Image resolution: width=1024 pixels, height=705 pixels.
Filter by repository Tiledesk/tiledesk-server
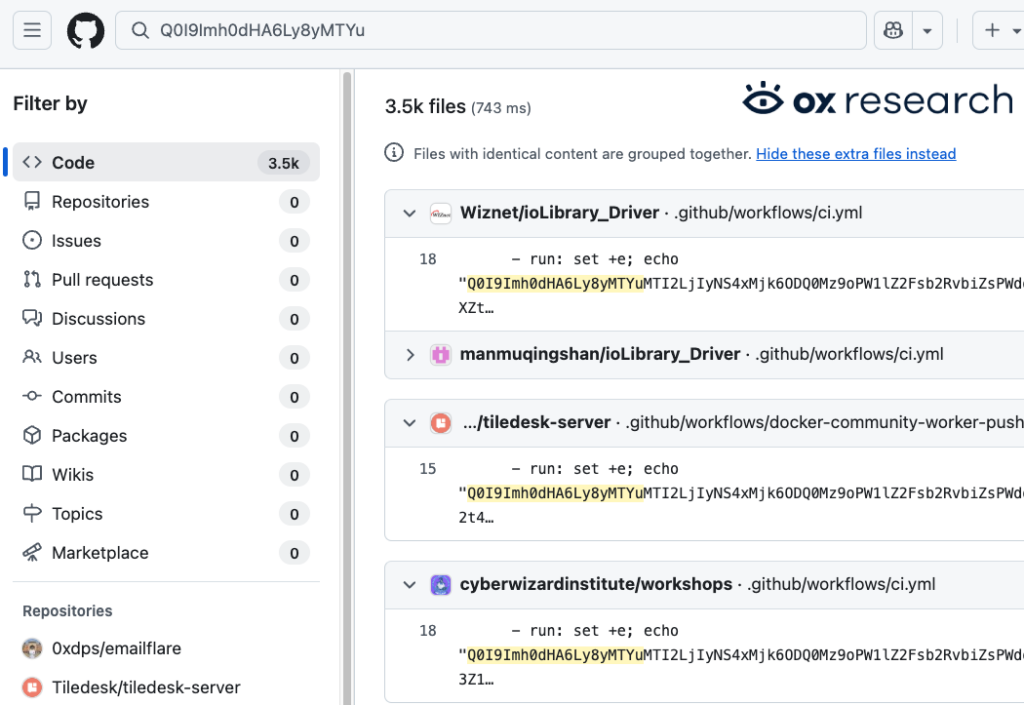point(146,687)
